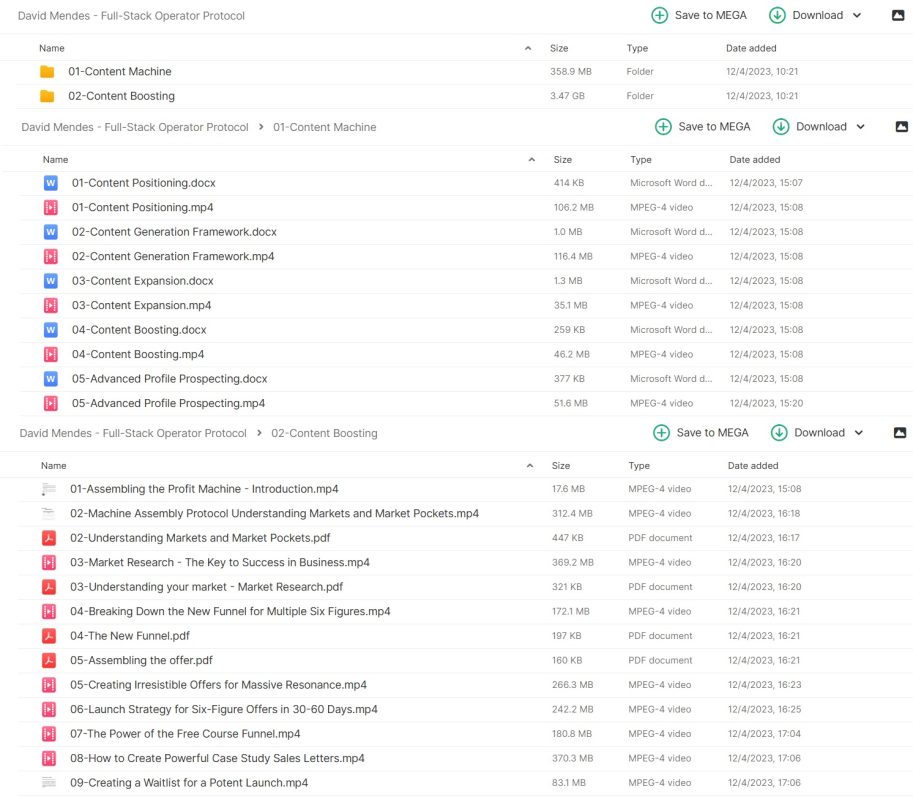Open Download dropdown in 02-Content Boosting section

pos(859,433)
